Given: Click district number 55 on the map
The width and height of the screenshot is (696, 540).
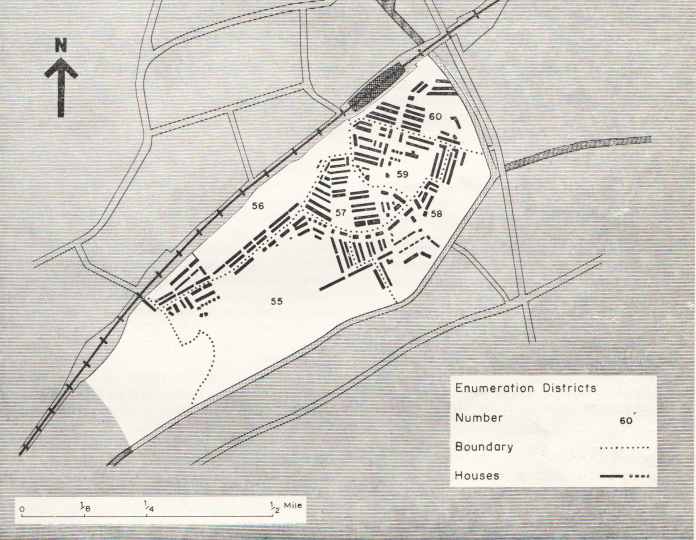Looking at the screenshot, I should coord(277,300).
